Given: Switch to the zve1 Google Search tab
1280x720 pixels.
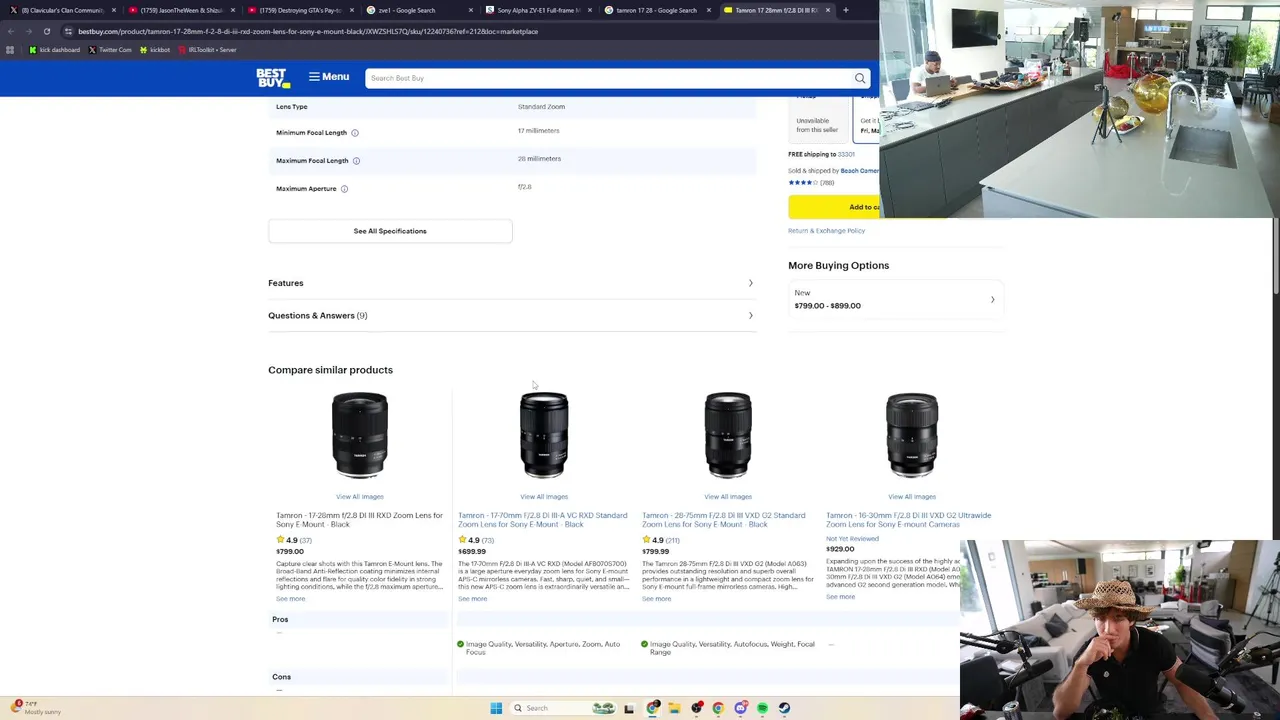Looking at the screenshot, I should (419, 10).
